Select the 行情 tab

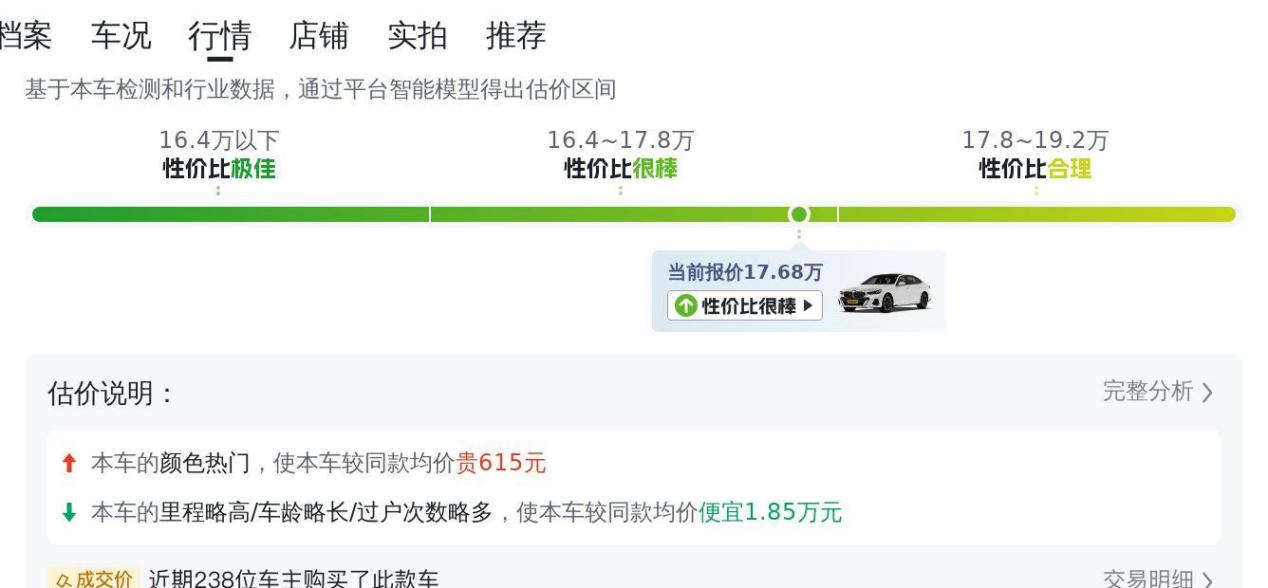220,35
